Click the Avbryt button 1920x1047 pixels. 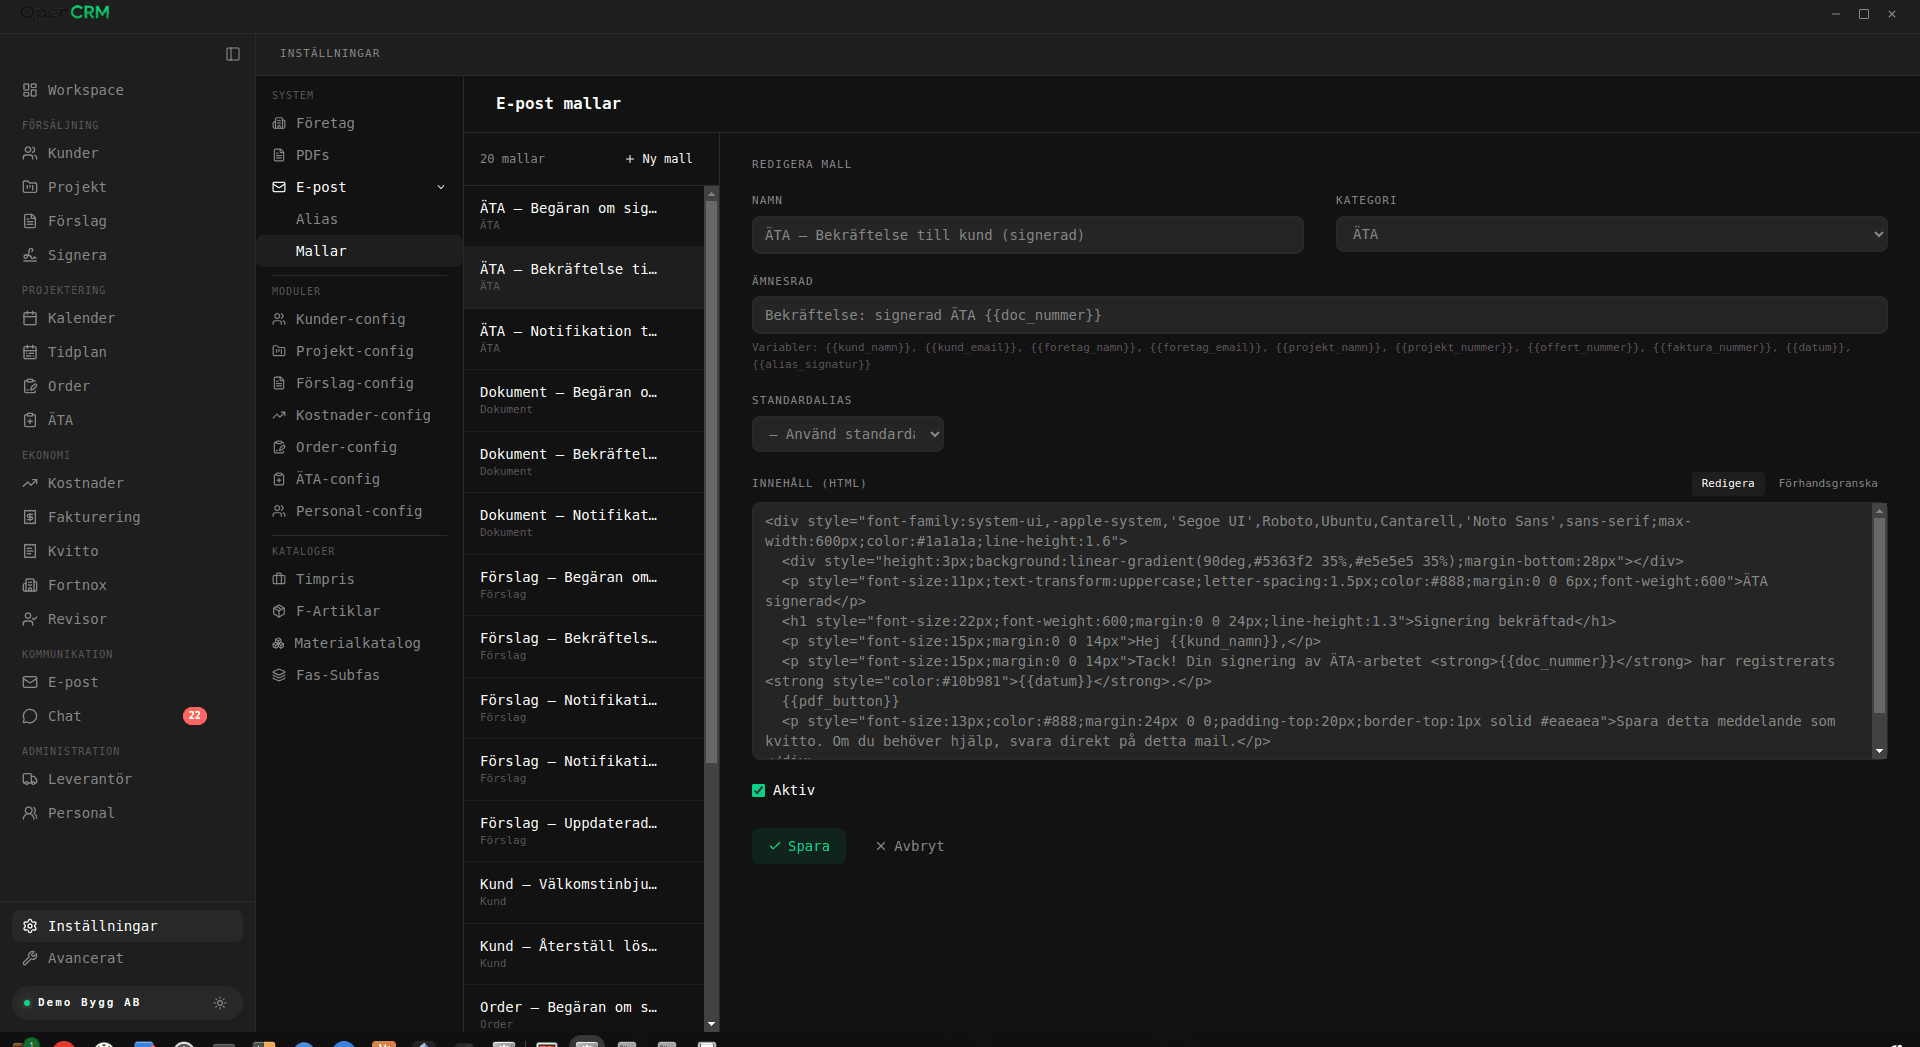pos(909,846)
